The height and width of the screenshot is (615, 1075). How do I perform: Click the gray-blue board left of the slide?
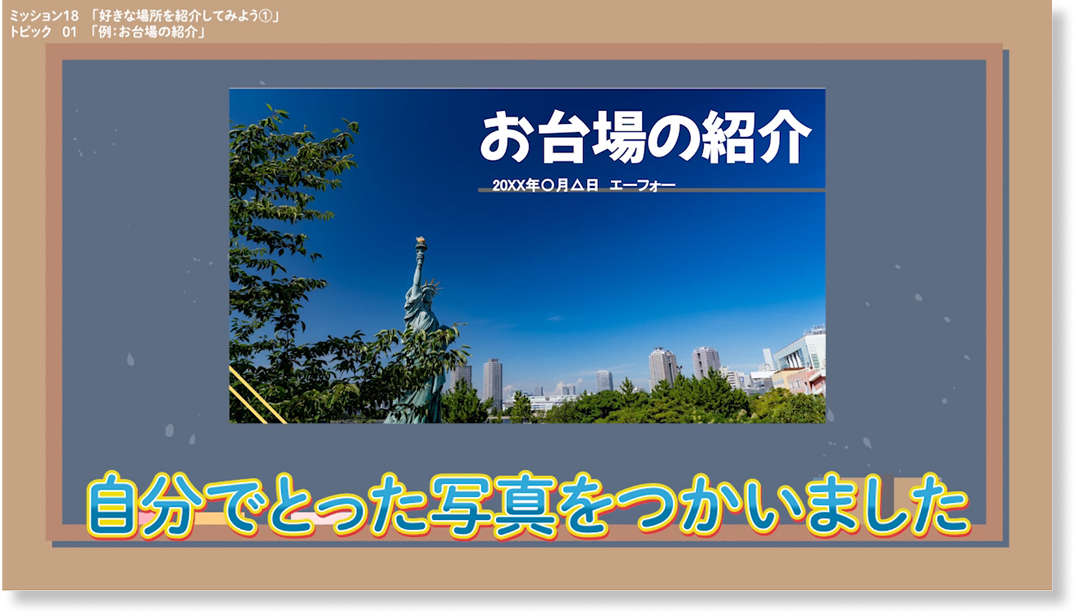[145, 260]
